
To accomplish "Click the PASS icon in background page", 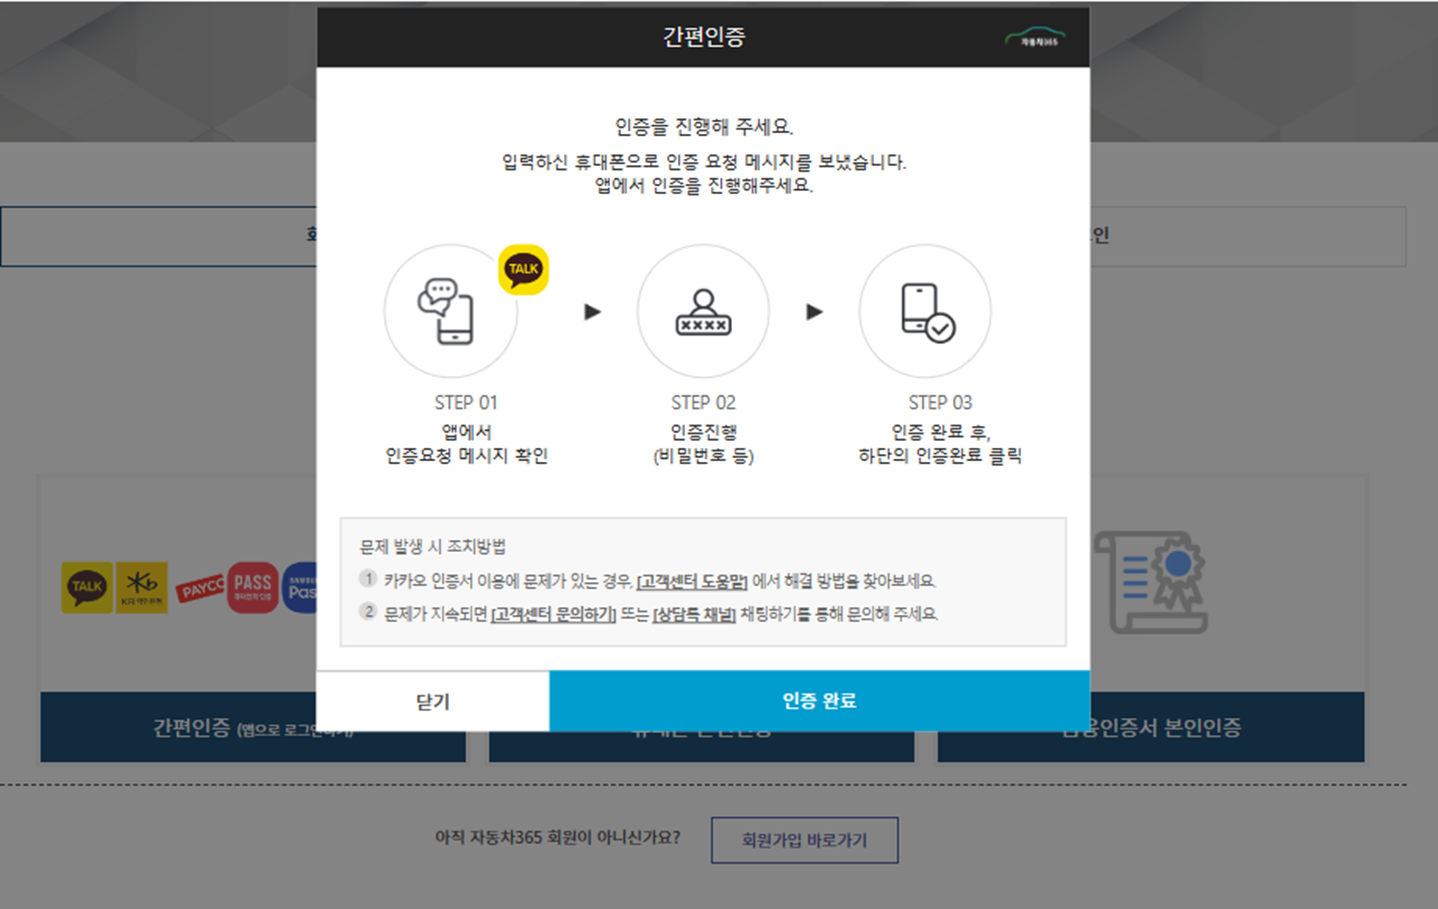I will click(x=253, y=587).
